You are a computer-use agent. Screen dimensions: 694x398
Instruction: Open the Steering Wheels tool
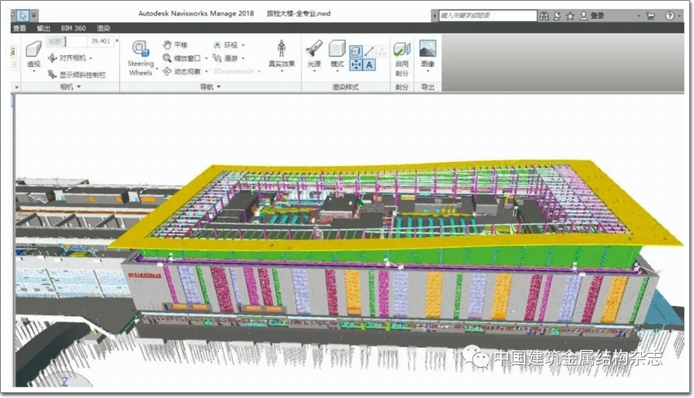[x=141, y=58]
